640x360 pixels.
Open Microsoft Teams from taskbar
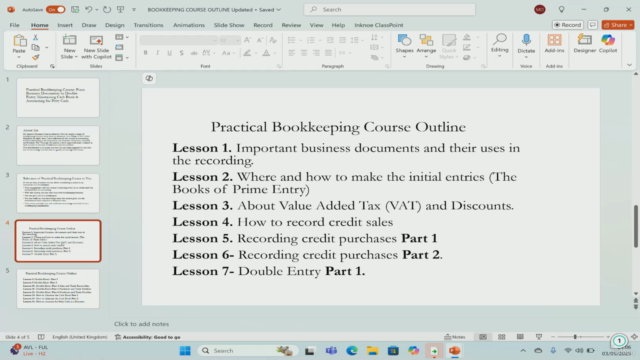click(331, 351)
